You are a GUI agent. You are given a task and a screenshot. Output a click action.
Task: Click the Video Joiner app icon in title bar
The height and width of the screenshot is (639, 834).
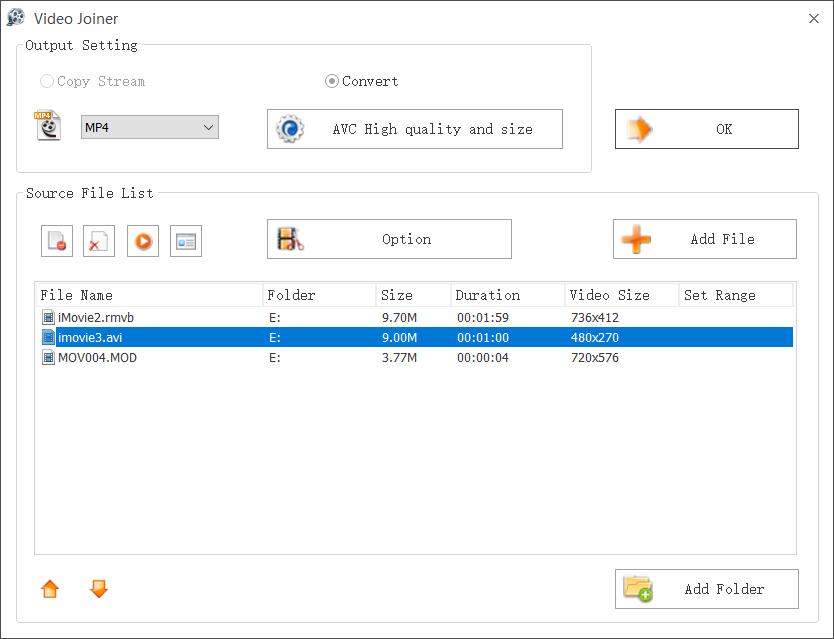click(x=16, y=18)
